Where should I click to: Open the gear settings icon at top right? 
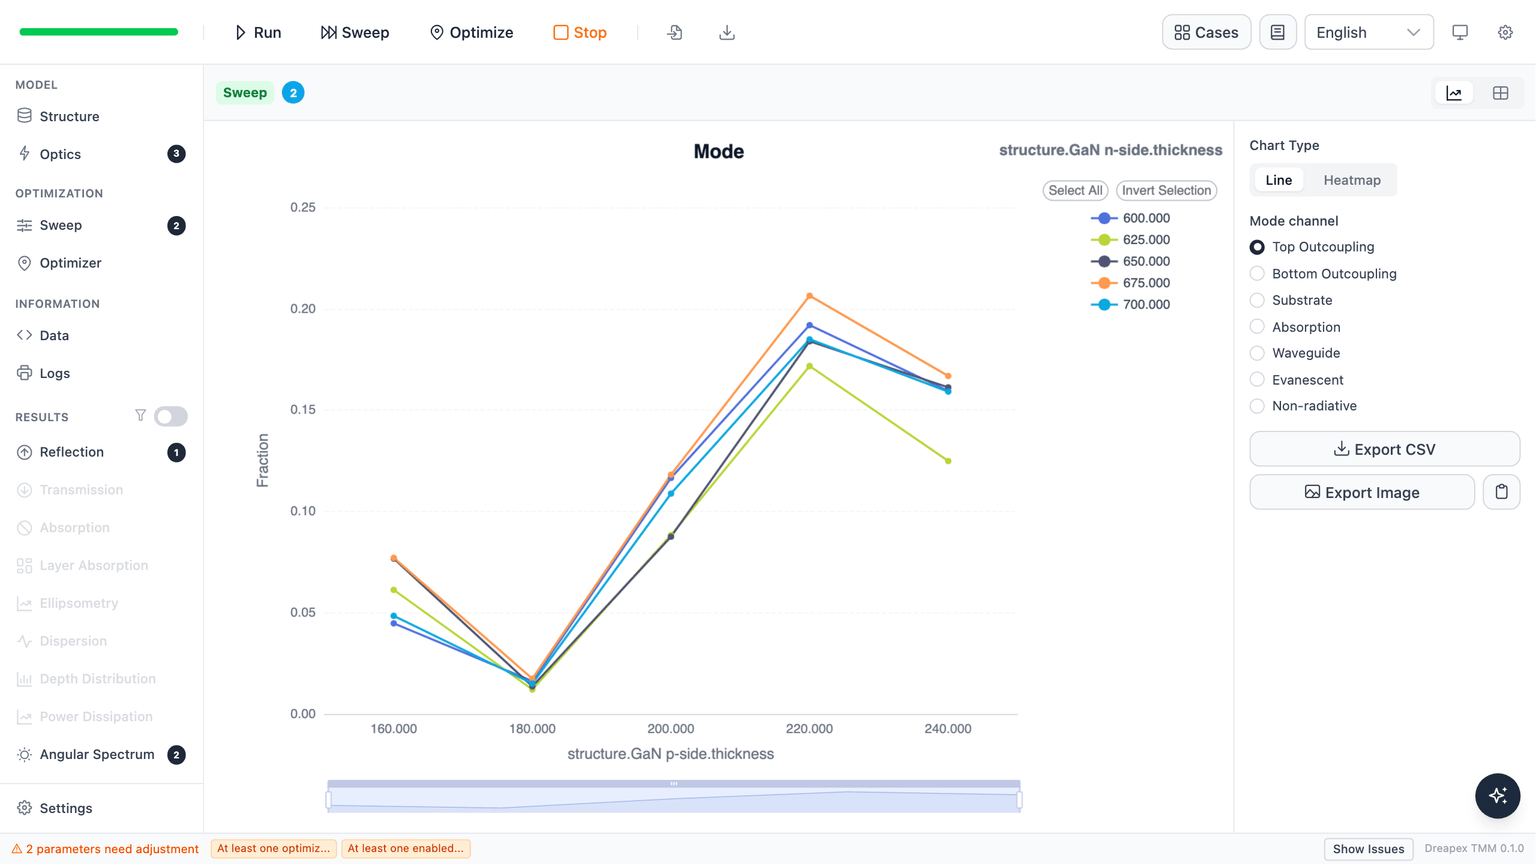[x=1505, y=32]
